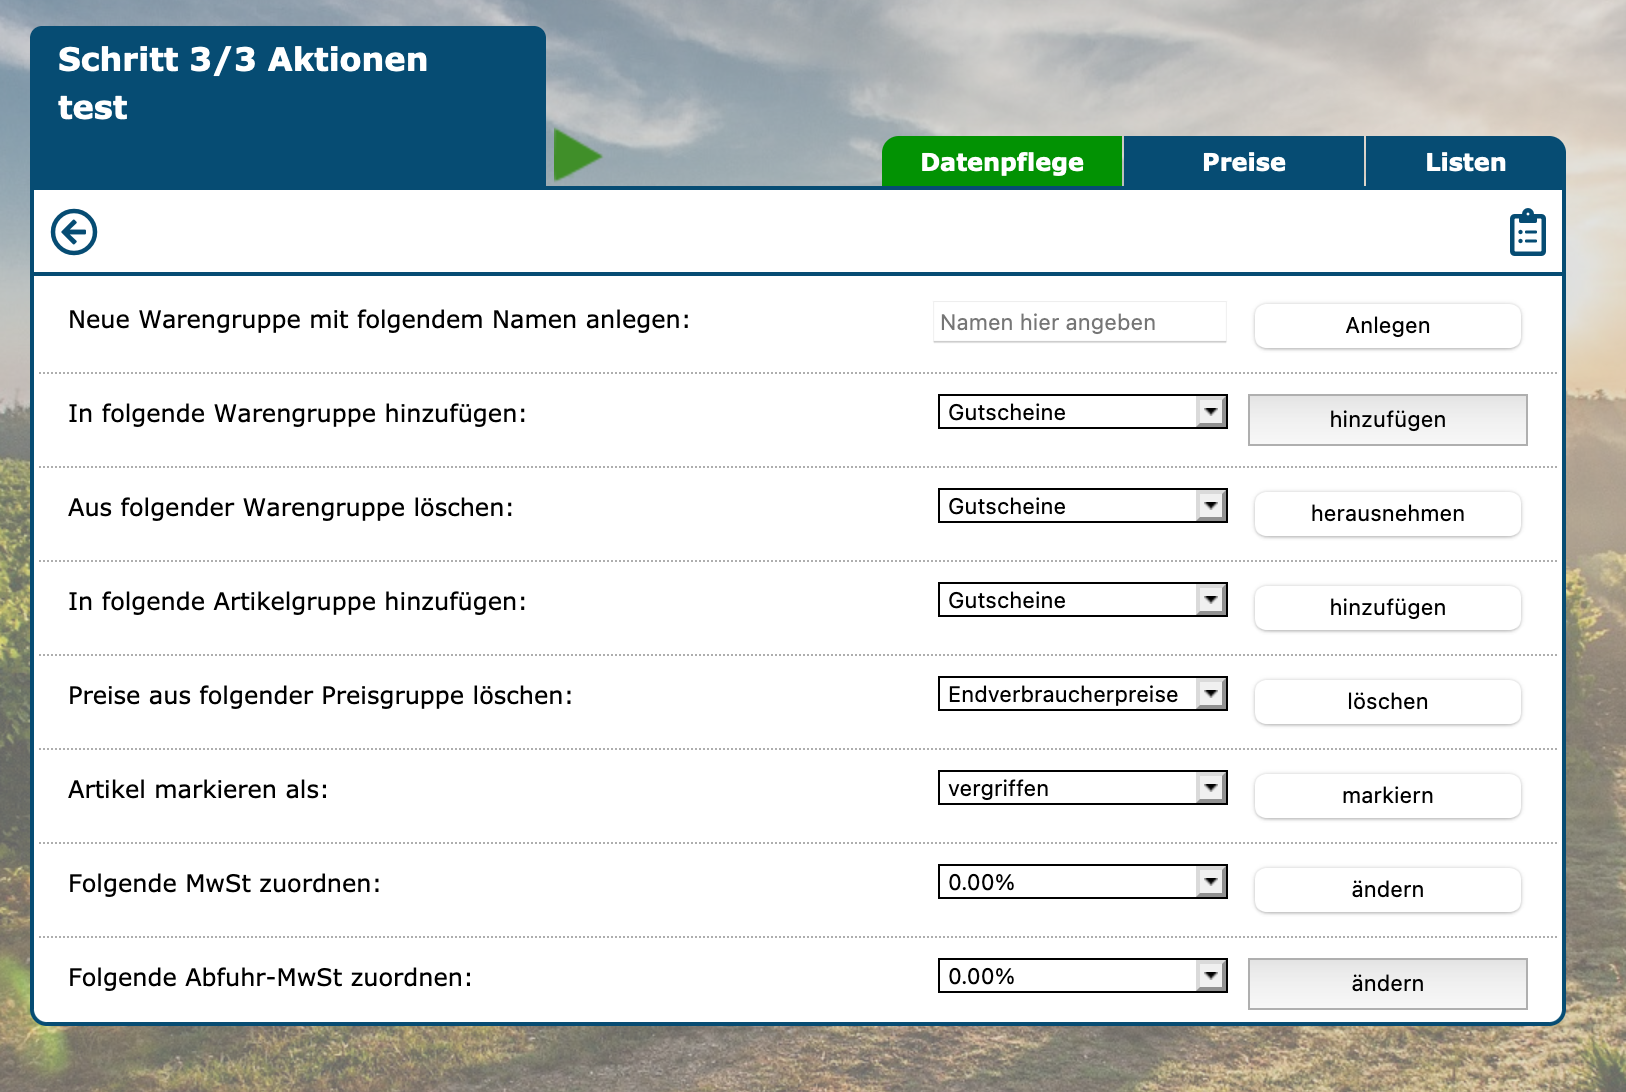Click hinzufügen for Artikelgruppe
1626x1092 pixels.
[1387, 608]
